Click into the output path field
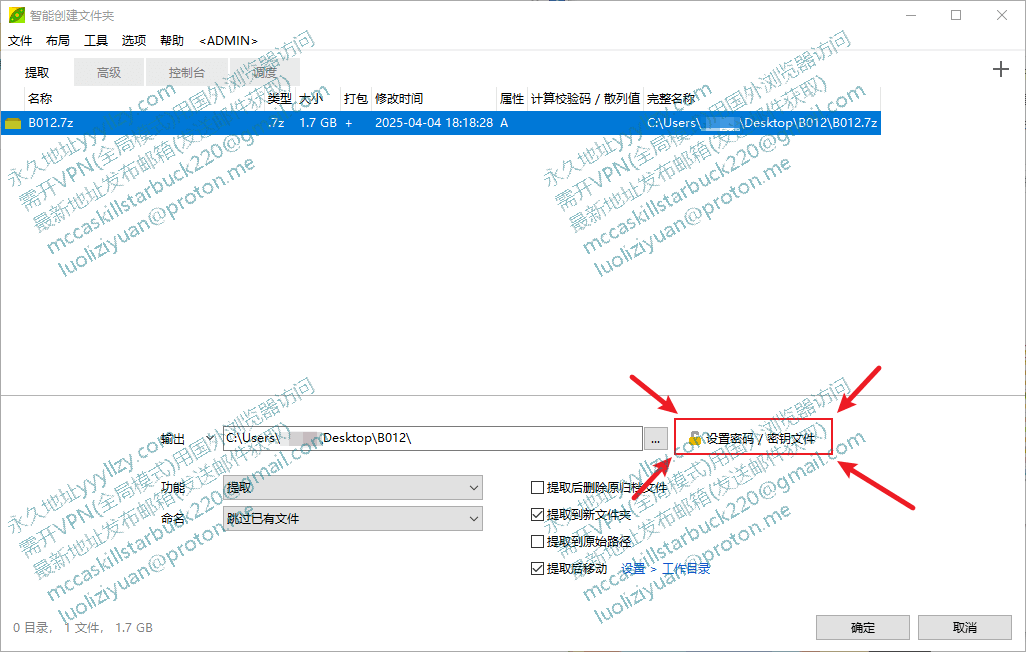 pos(433,438)
